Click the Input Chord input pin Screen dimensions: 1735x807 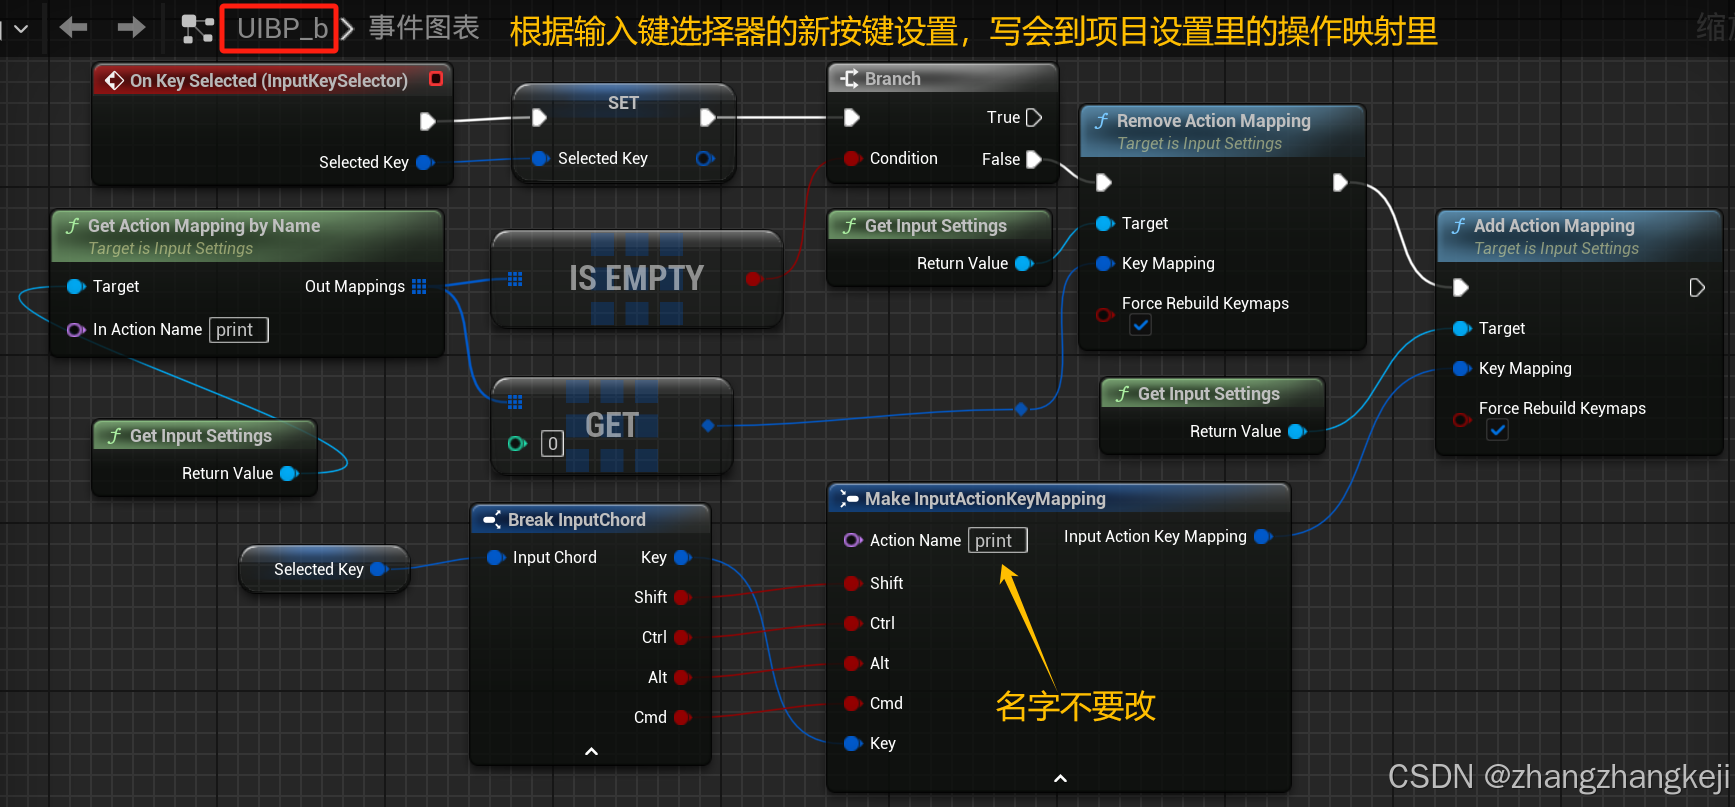(x=495, y=557)
